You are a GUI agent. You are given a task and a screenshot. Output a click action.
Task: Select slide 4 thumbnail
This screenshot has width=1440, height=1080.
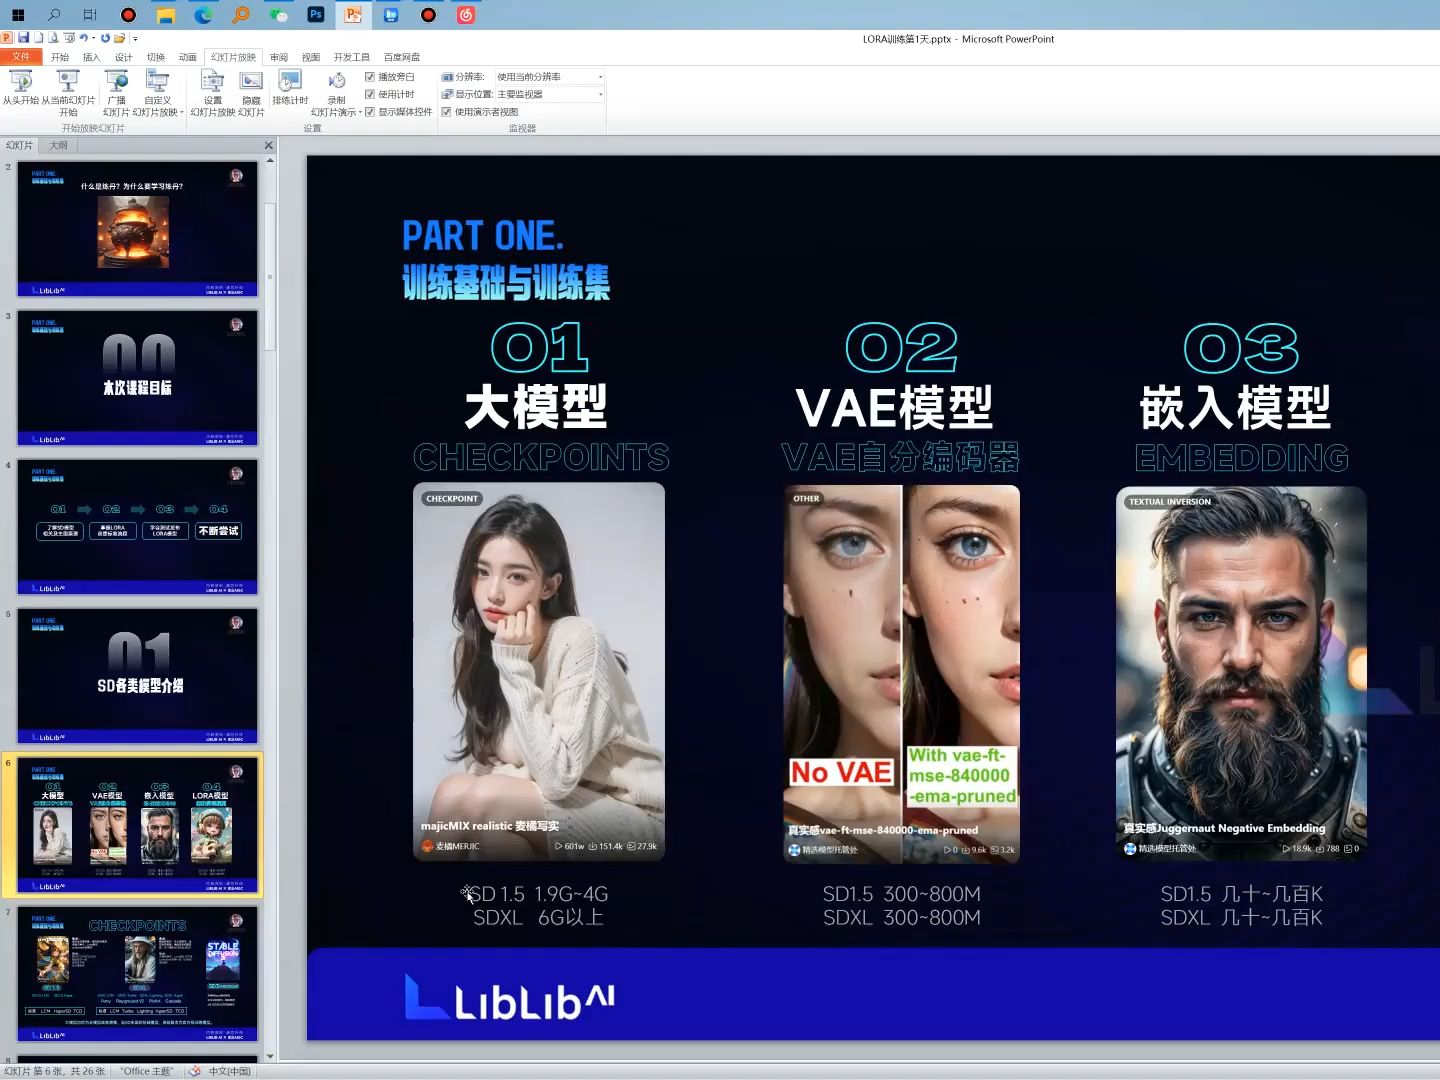click(x=137, y=526)
